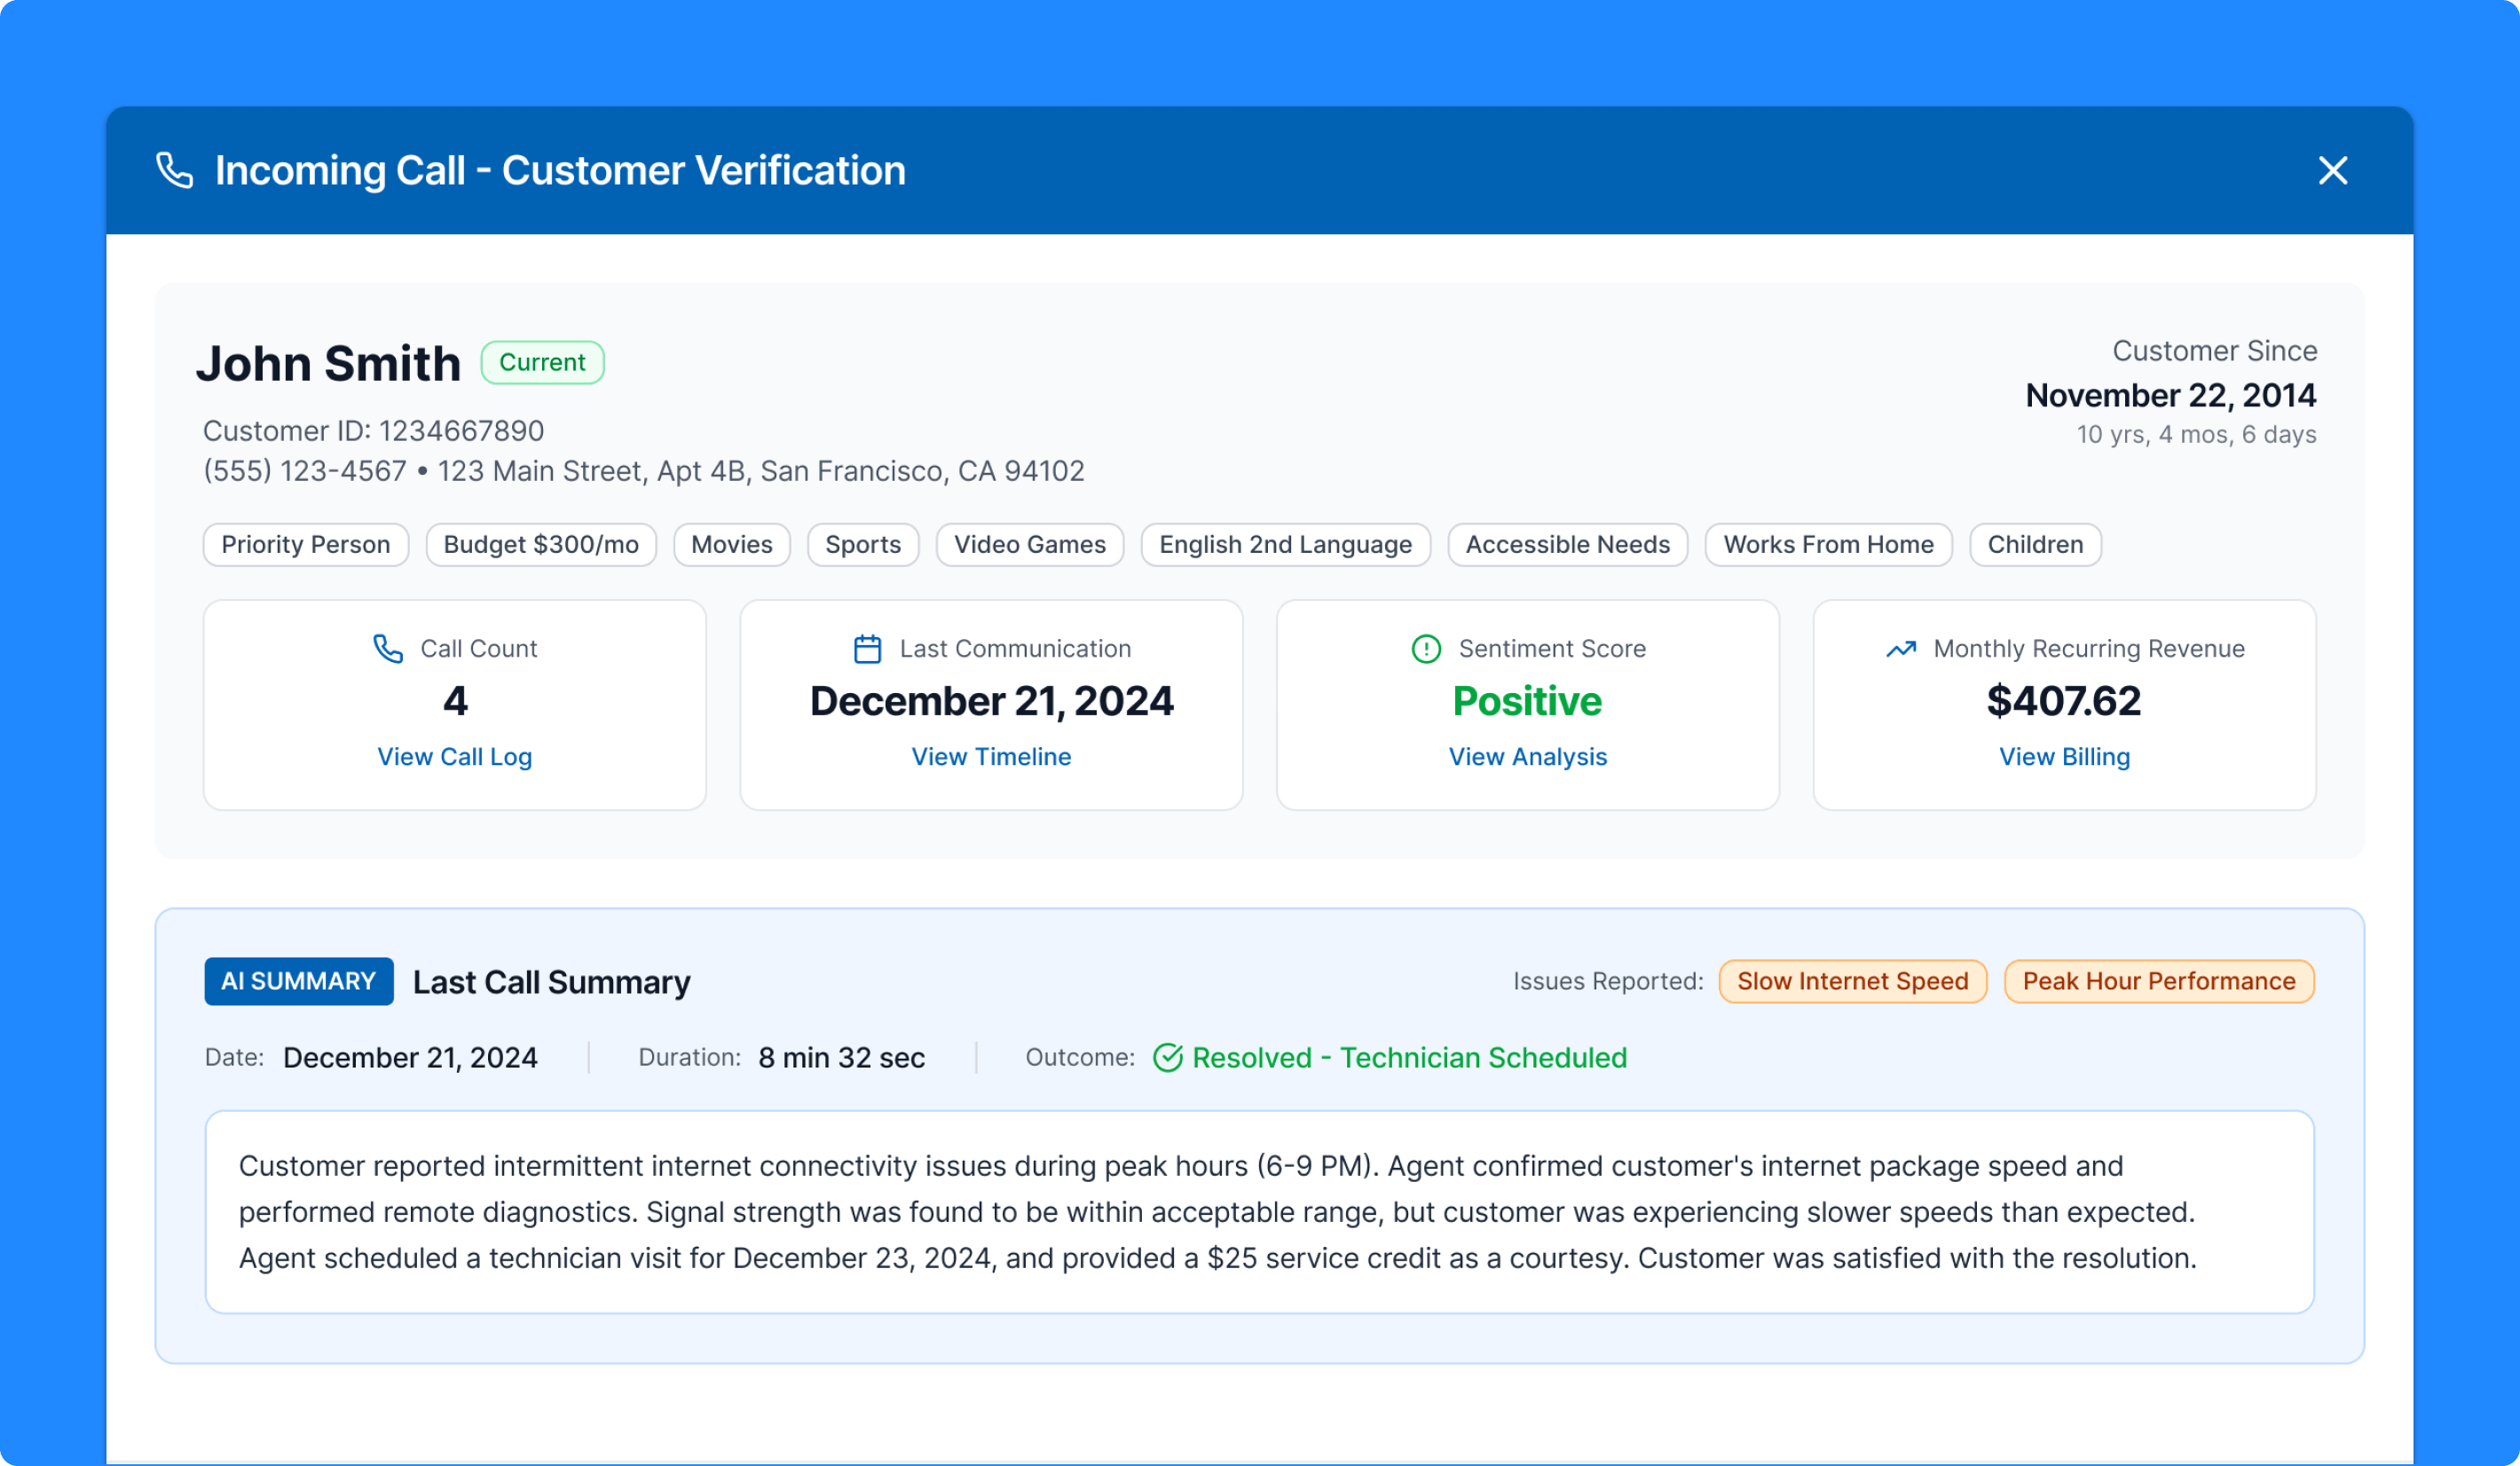2520x1466 pixels.
Task: Open the View Timeline link
Action: pyautogui.click(x=990, y=757)
